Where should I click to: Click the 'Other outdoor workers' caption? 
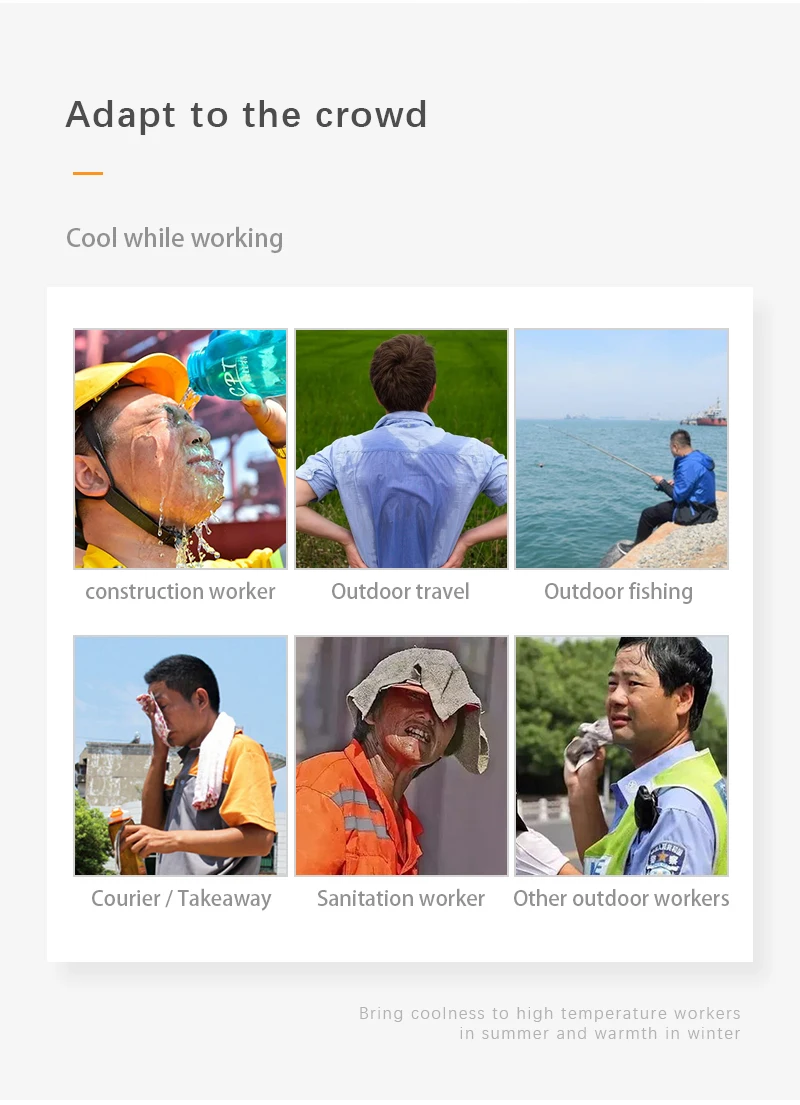621,899
